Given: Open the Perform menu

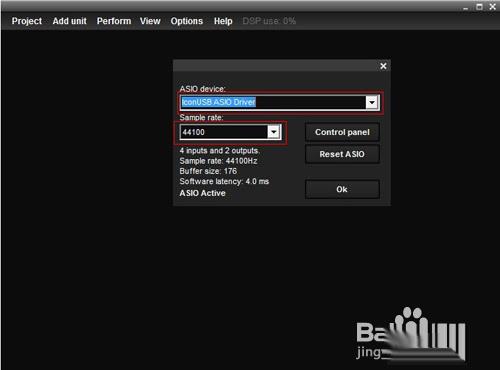Looking at the screenshot, I should 114,21.
